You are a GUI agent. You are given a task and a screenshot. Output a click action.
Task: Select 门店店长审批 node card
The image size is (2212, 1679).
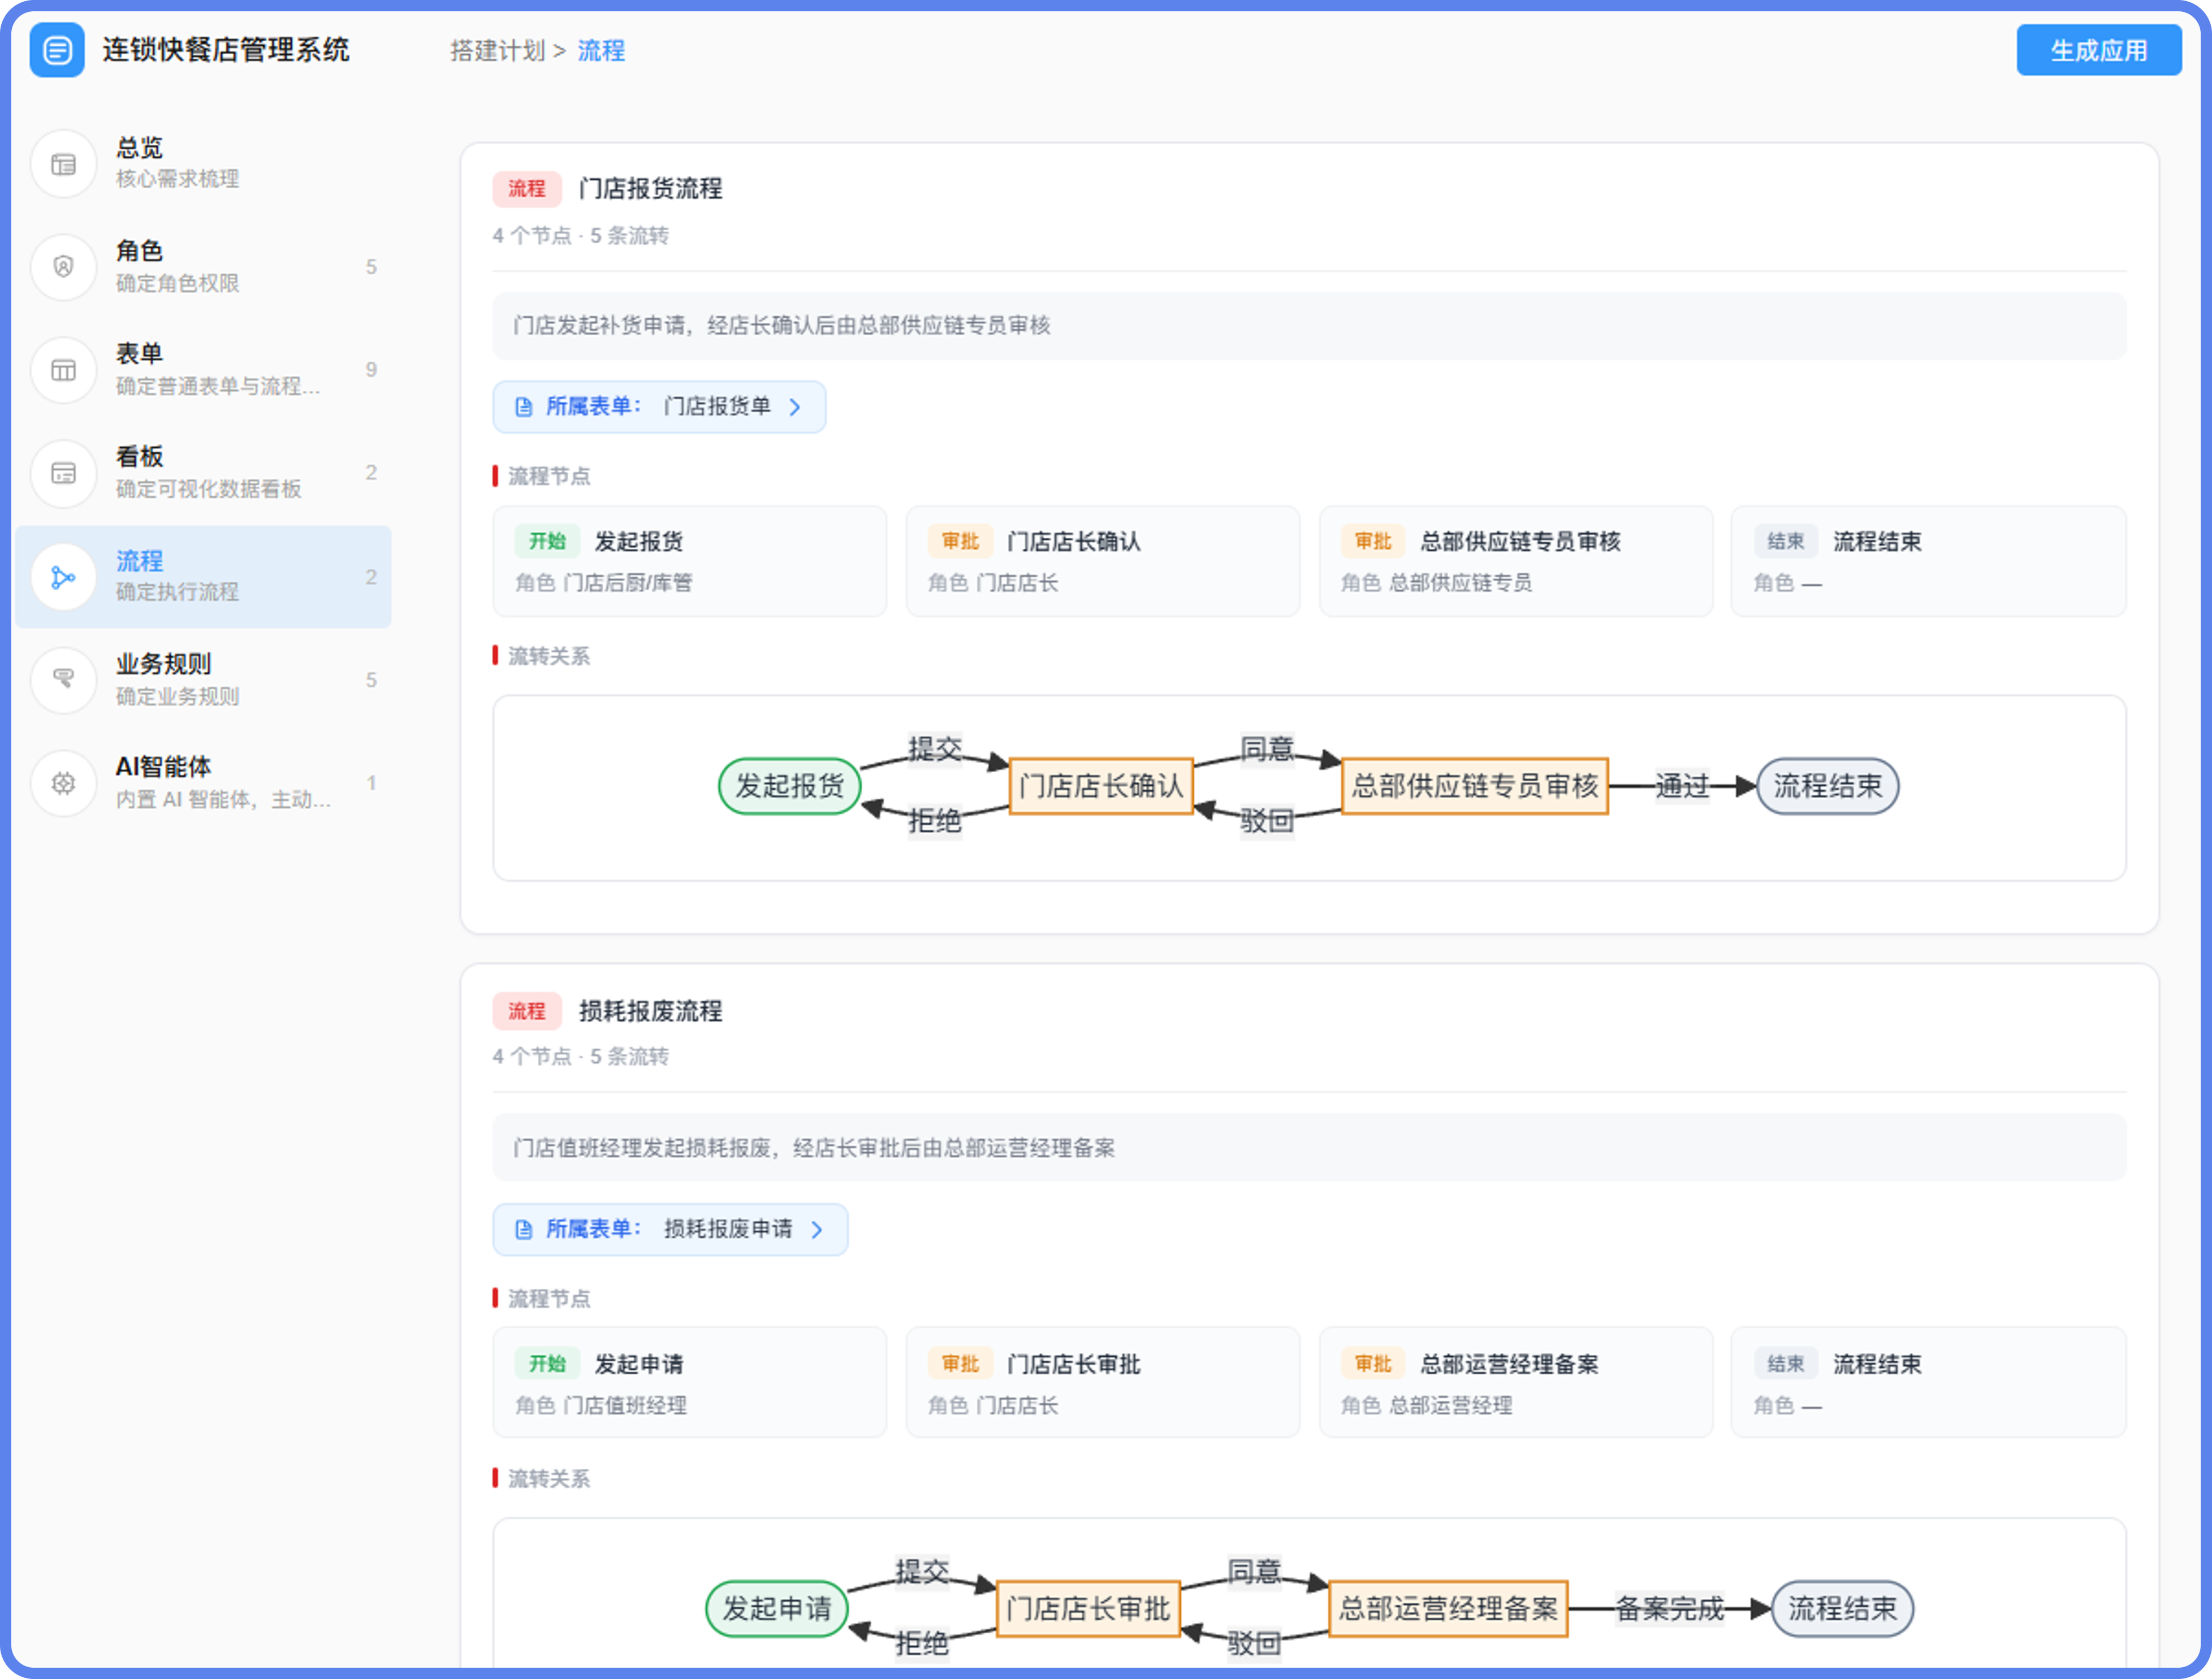tap(1102, 1383)
